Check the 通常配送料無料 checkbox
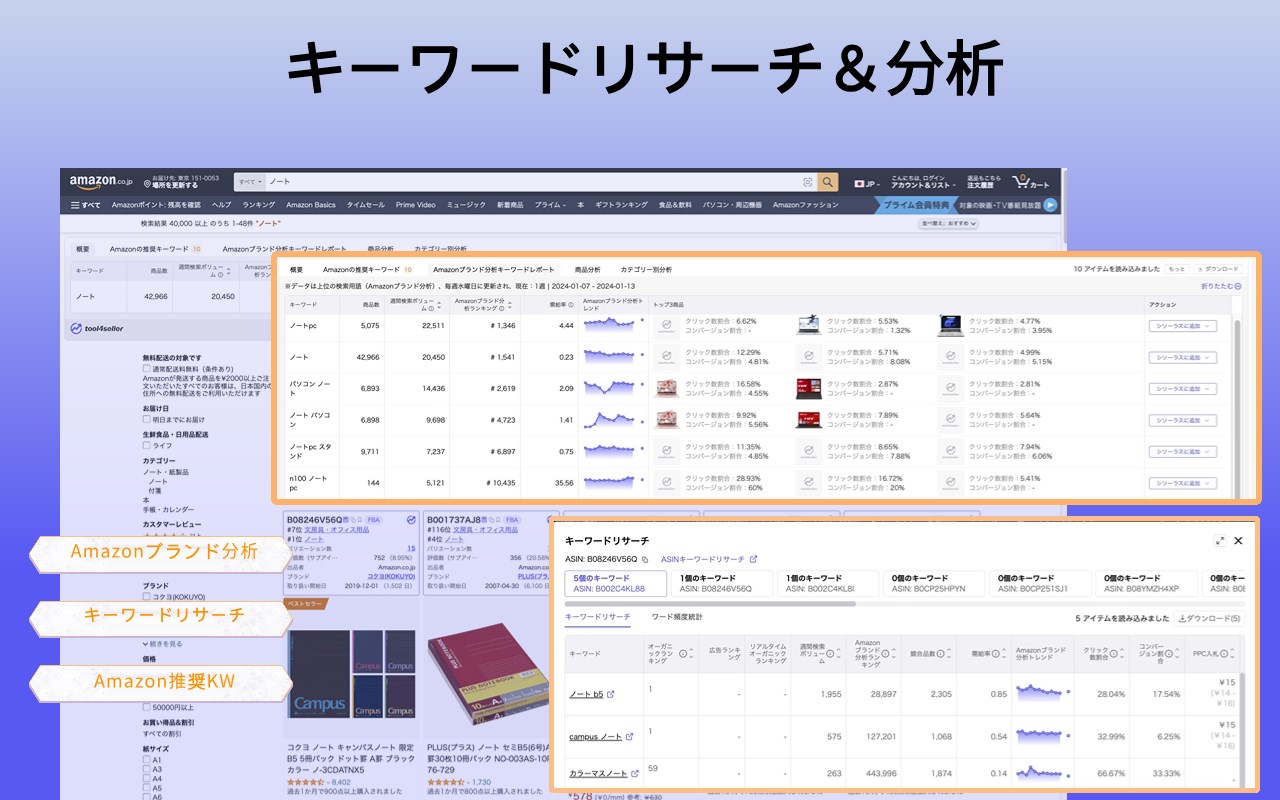This screenshot has width=1280, height=800. click(147, 368)
